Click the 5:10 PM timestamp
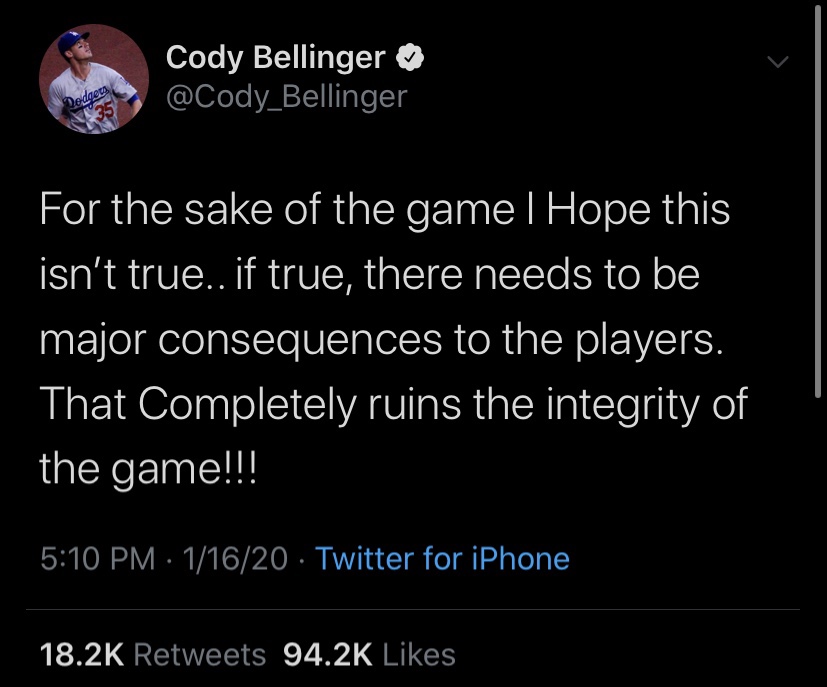 (x=96, y=558)
